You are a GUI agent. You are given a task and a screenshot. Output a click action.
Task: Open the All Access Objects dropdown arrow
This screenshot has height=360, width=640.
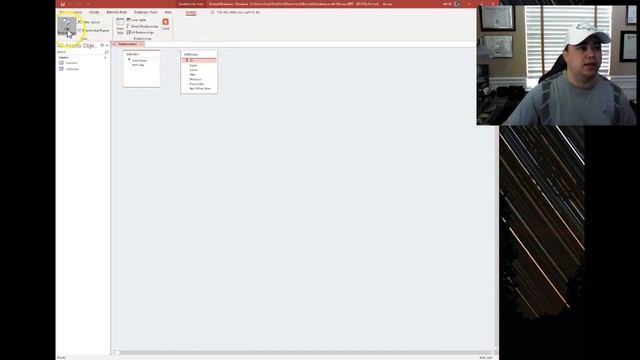click(x=102, y=45)
